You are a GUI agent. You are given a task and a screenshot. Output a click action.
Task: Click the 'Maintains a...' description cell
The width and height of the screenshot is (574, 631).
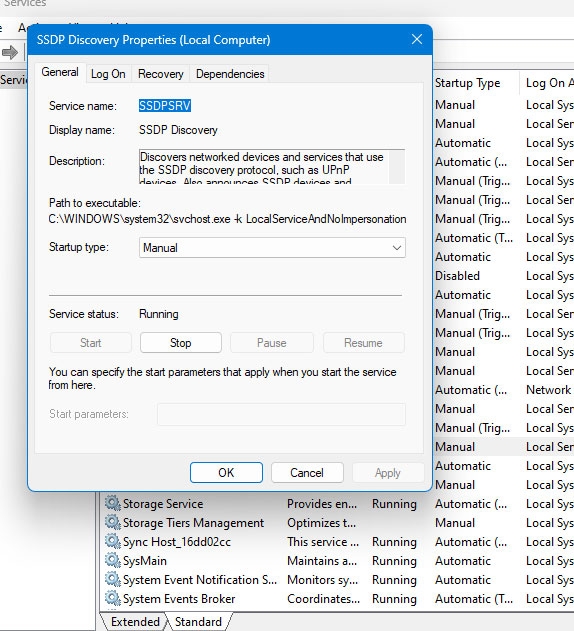322,561
